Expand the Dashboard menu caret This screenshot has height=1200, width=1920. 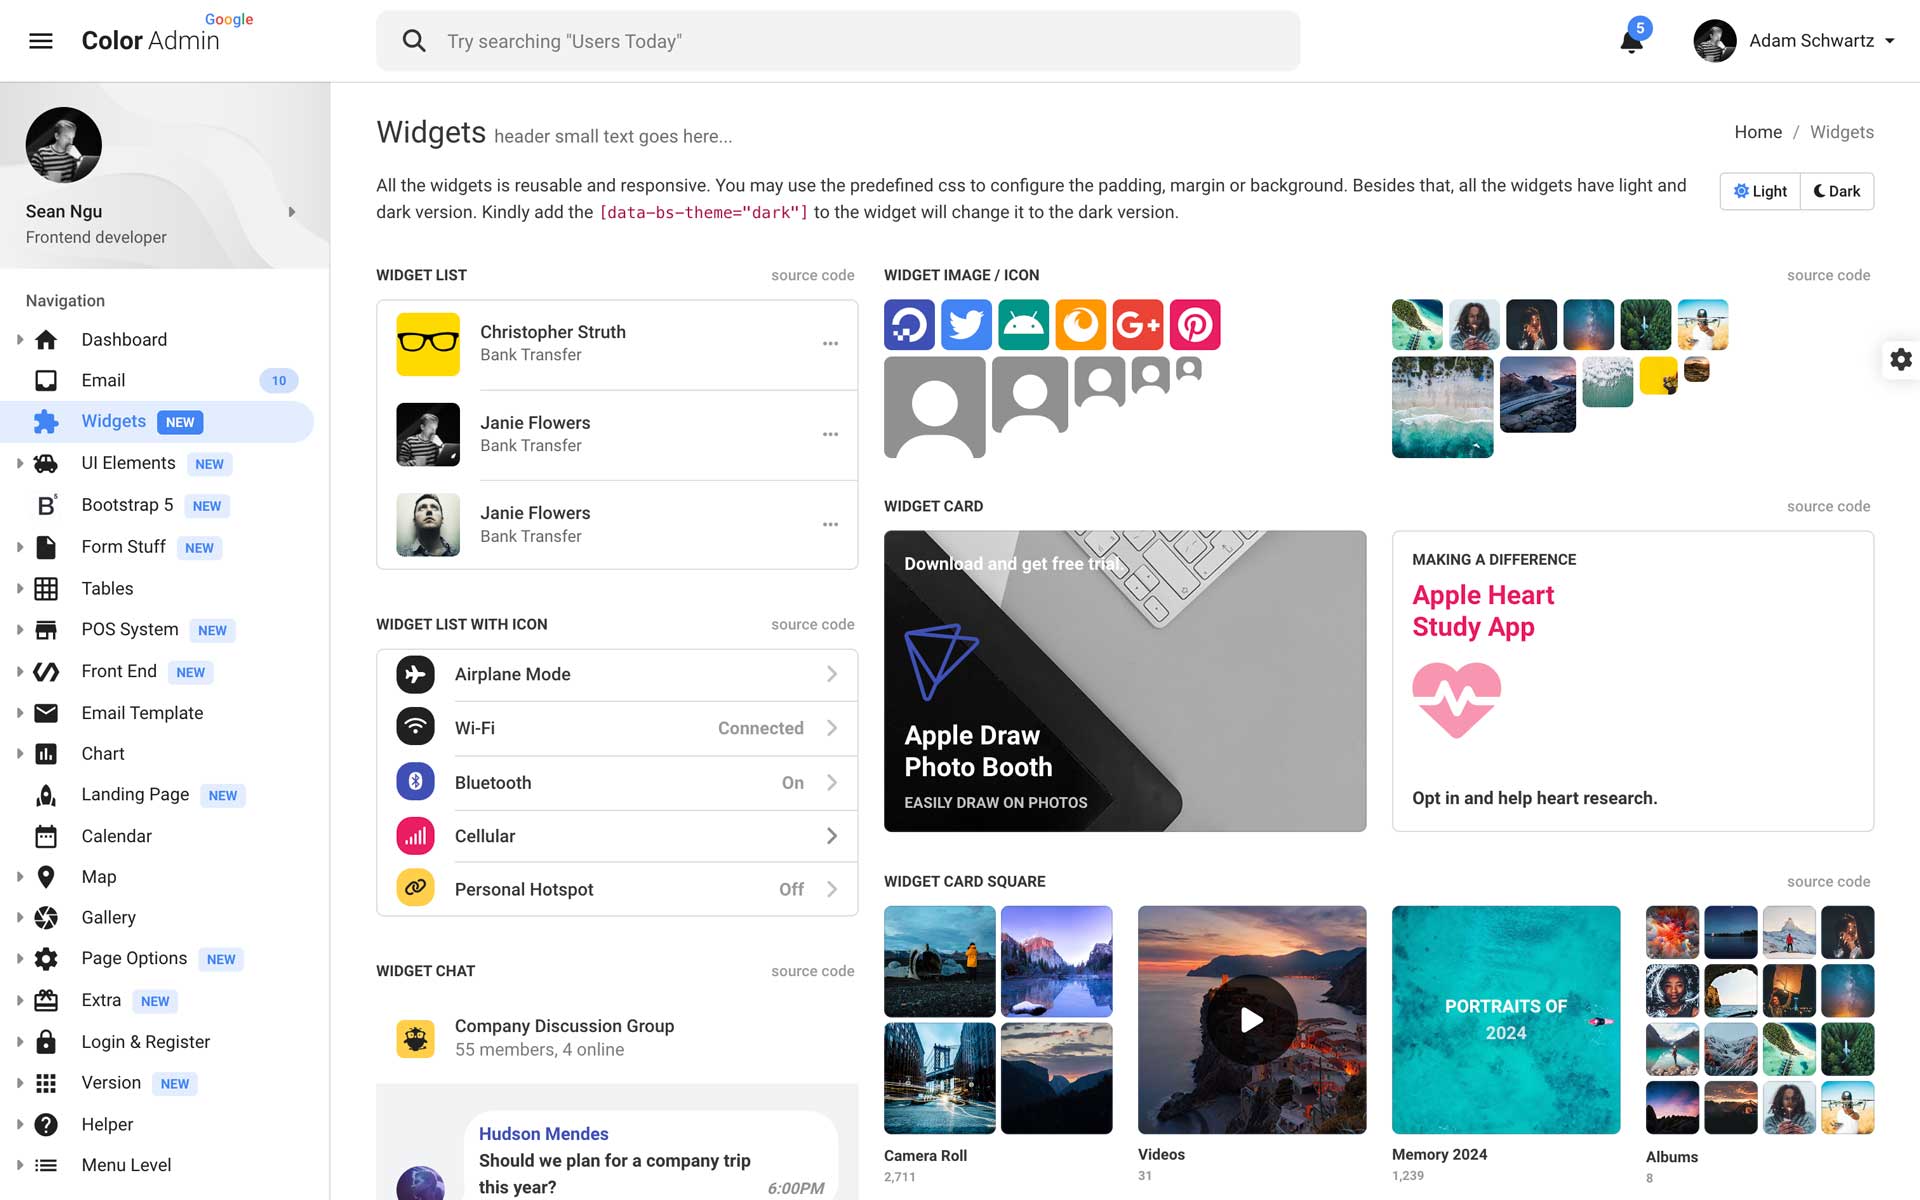pyautogui.click(x=19, y=340)
